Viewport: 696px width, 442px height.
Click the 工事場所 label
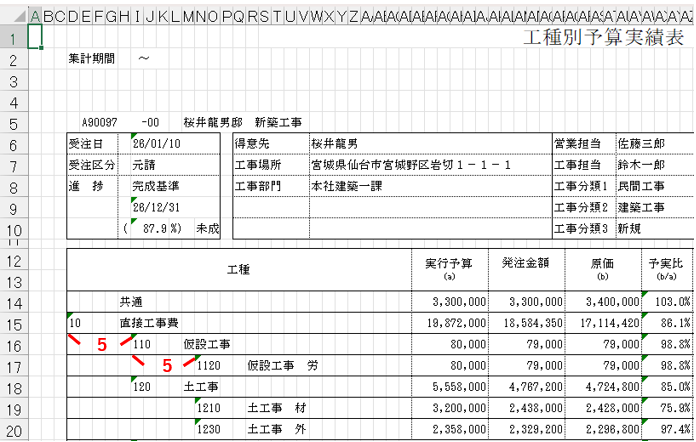pyautogui.click(x=258, y=165)
